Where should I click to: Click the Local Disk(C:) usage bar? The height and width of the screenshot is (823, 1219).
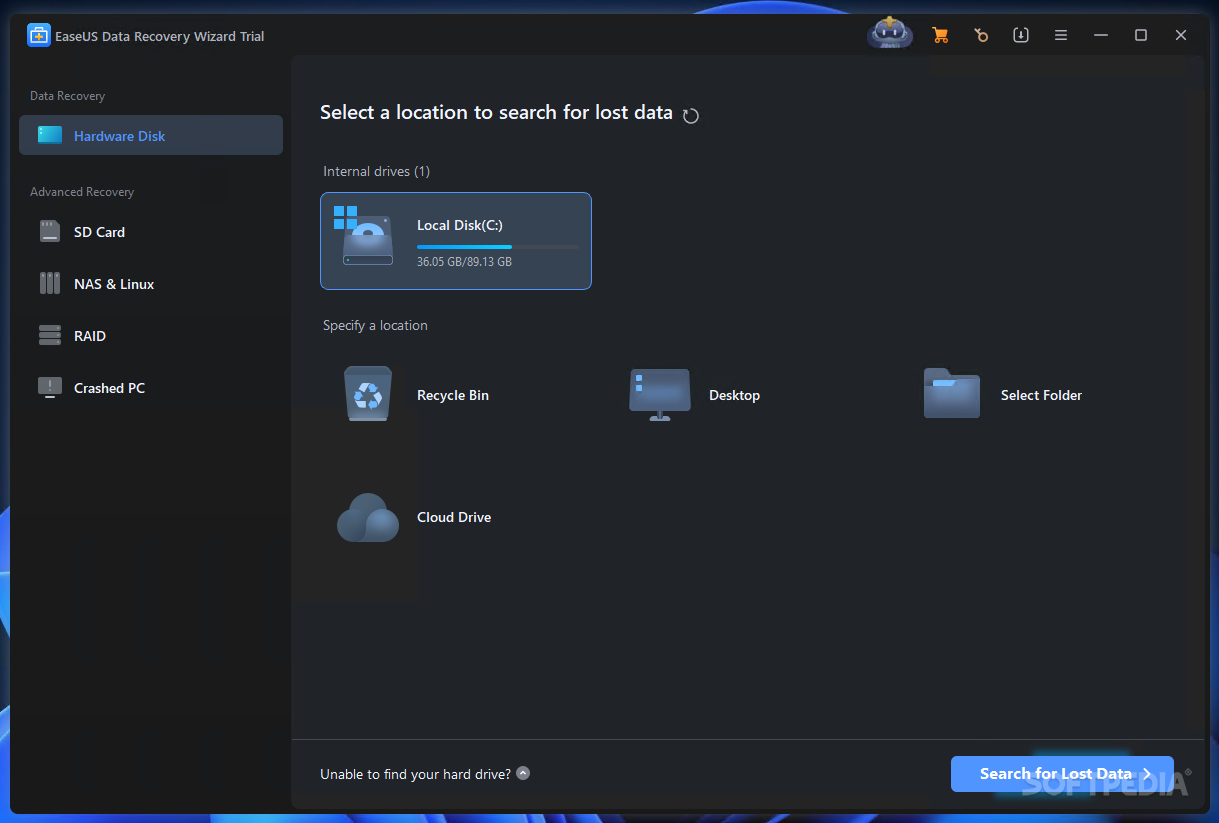click(x=497, y=246)
